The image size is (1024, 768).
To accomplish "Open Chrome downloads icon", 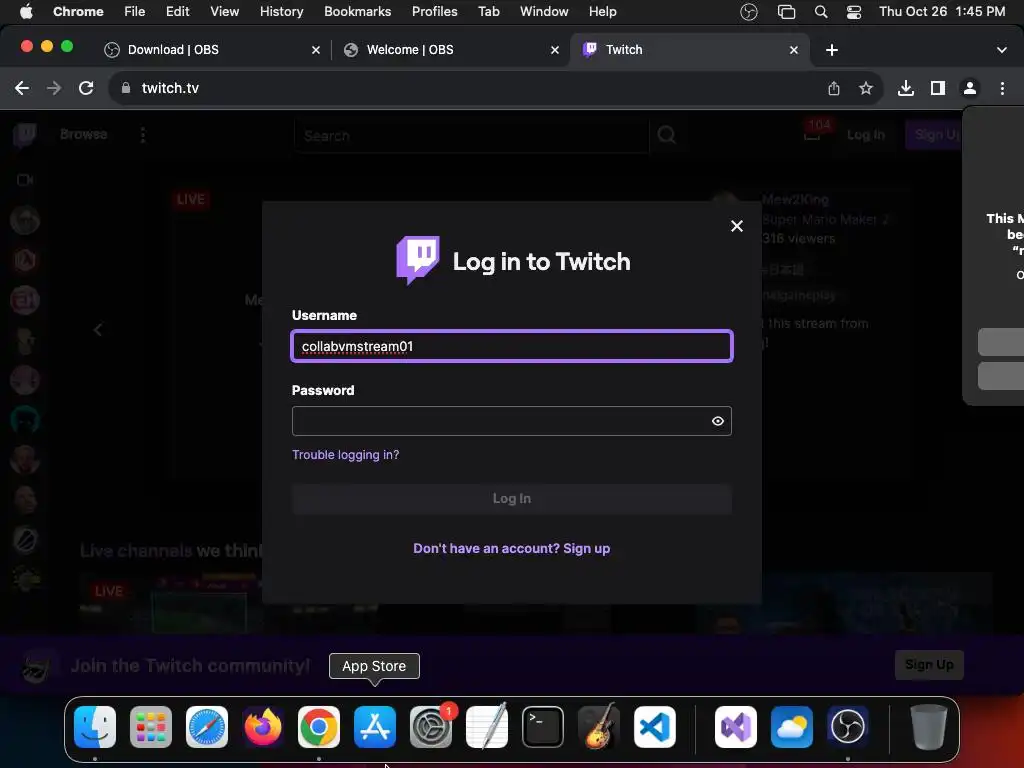I will point(906,88).
